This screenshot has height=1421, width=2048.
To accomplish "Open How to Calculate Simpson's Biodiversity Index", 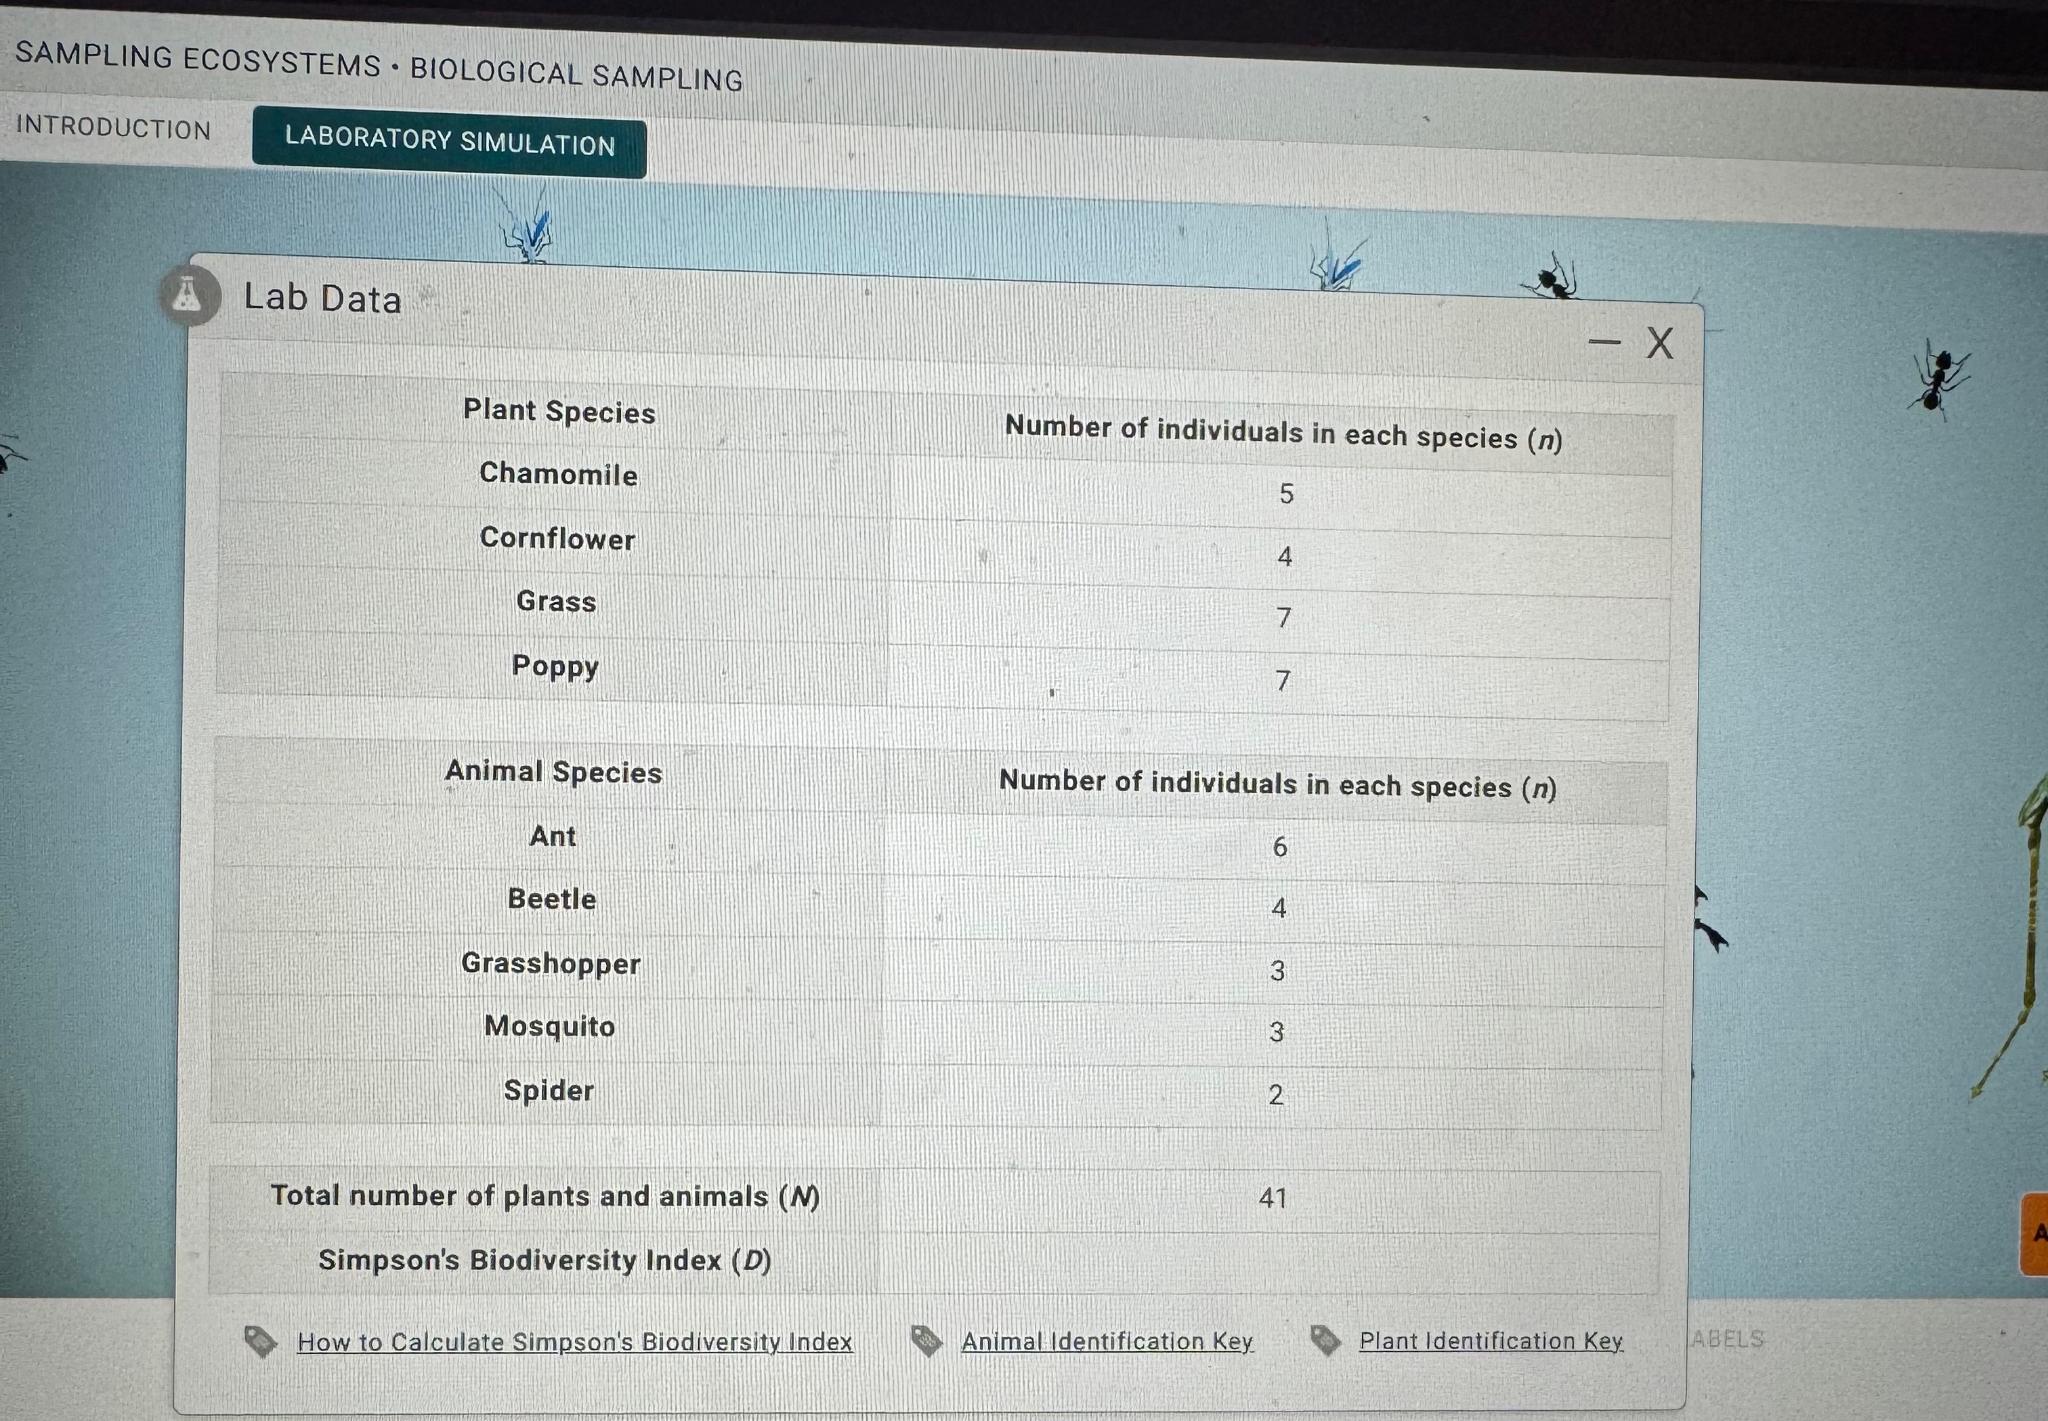I will point(573,1342).
